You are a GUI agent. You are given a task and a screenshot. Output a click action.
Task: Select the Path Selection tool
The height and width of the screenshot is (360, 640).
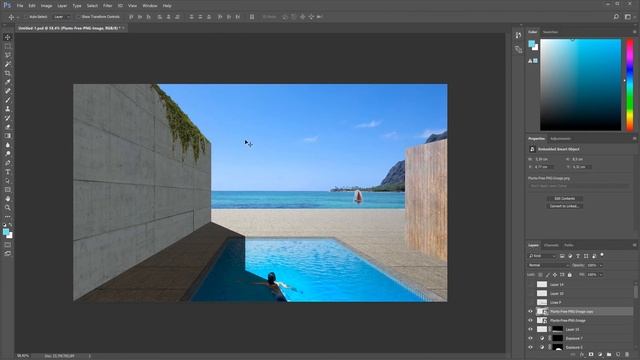tap(8, 181)
